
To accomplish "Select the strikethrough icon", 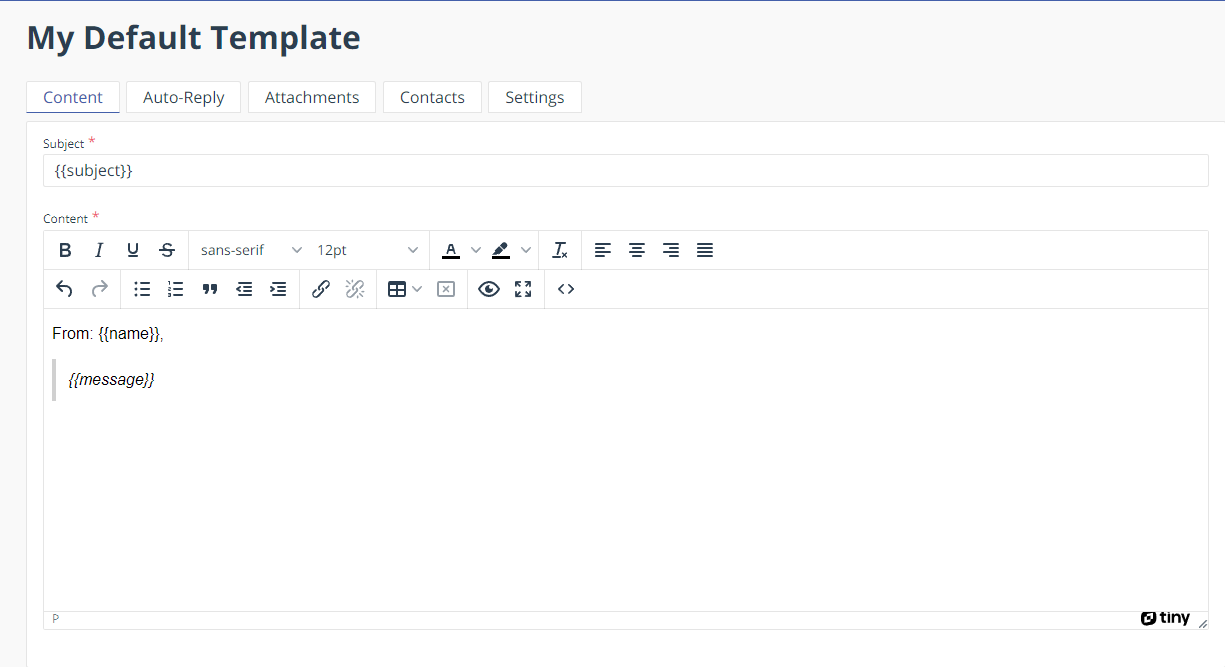I will tap(167, 250).
